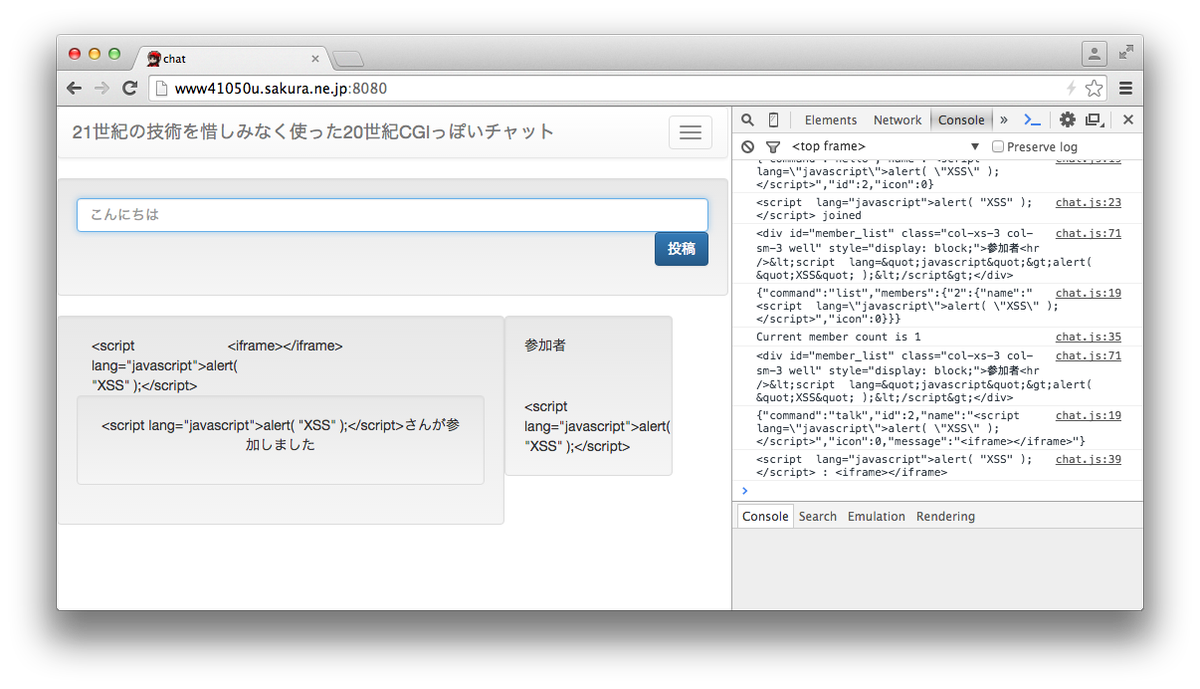
Task: Click 'Current member count is 1' log
Action: pyautogui.click(x=838, y=337)
